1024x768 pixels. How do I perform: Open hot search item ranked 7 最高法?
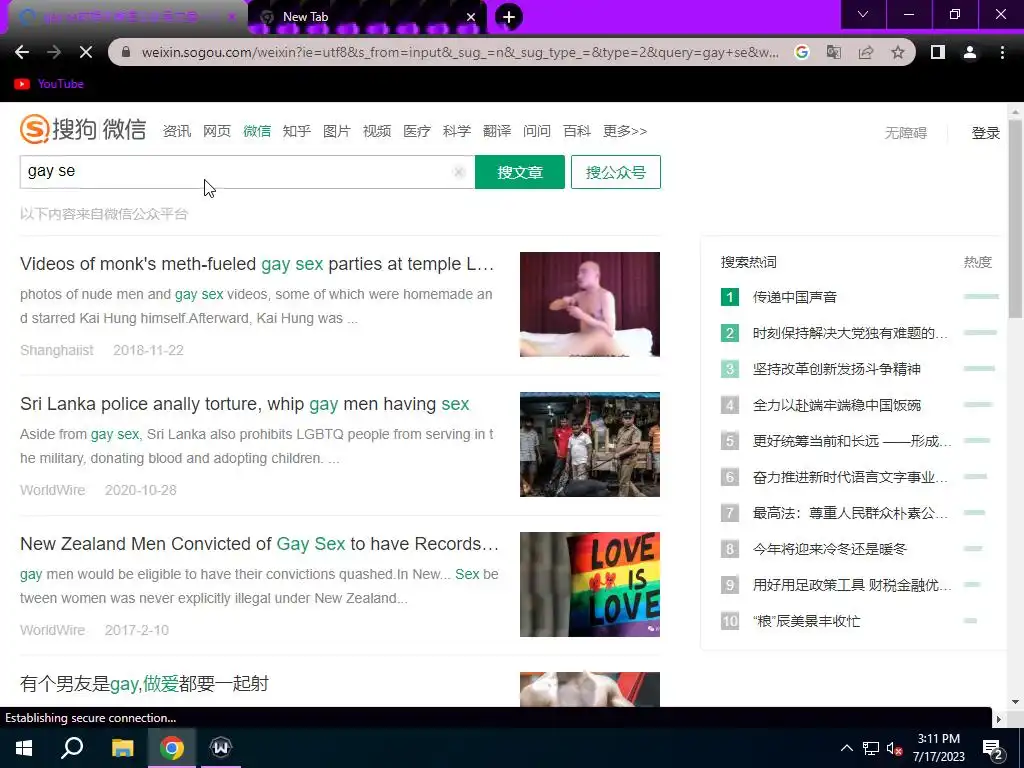pos(850,513)
